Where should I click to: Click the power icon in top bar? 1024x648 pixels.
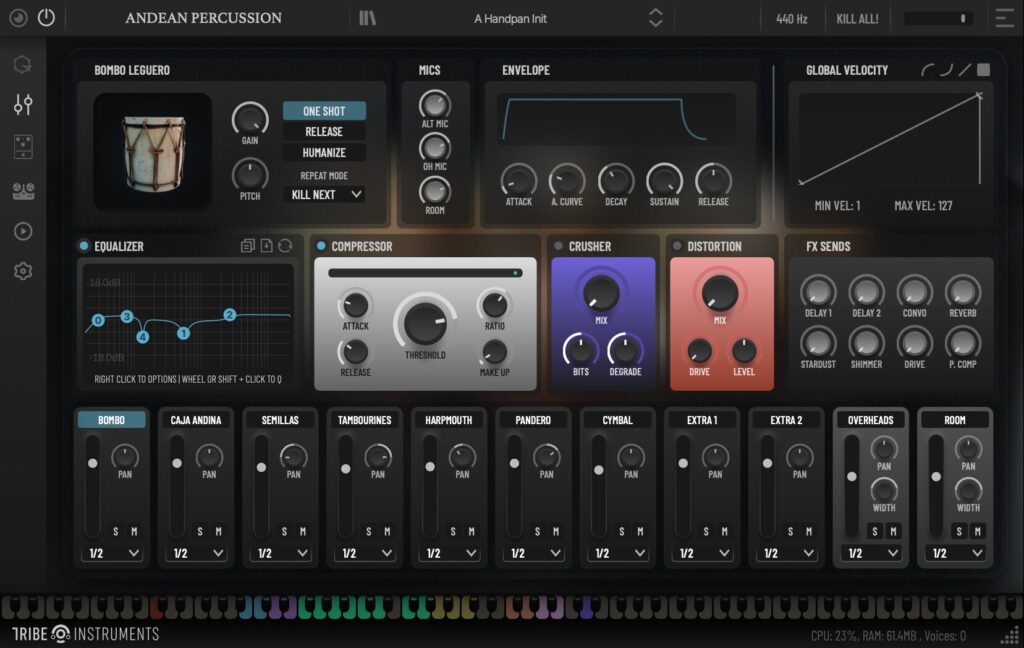click(46, 17)
